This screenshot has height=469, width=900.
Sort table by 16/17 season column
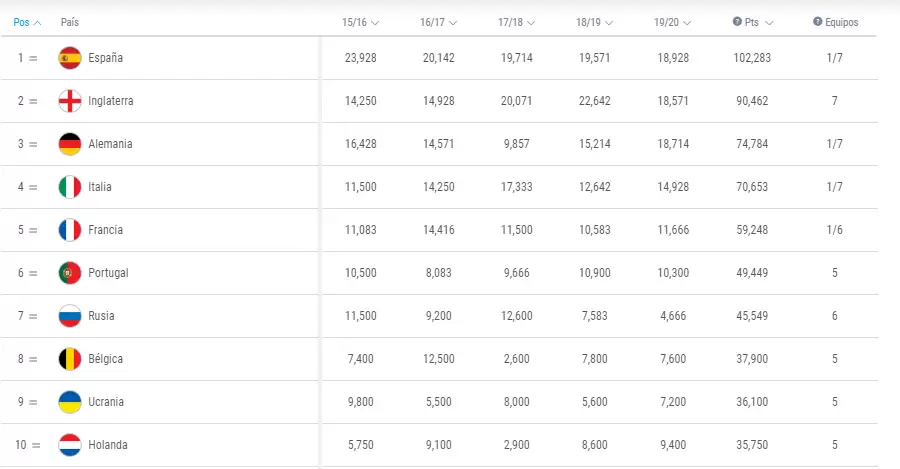[438, 22]
